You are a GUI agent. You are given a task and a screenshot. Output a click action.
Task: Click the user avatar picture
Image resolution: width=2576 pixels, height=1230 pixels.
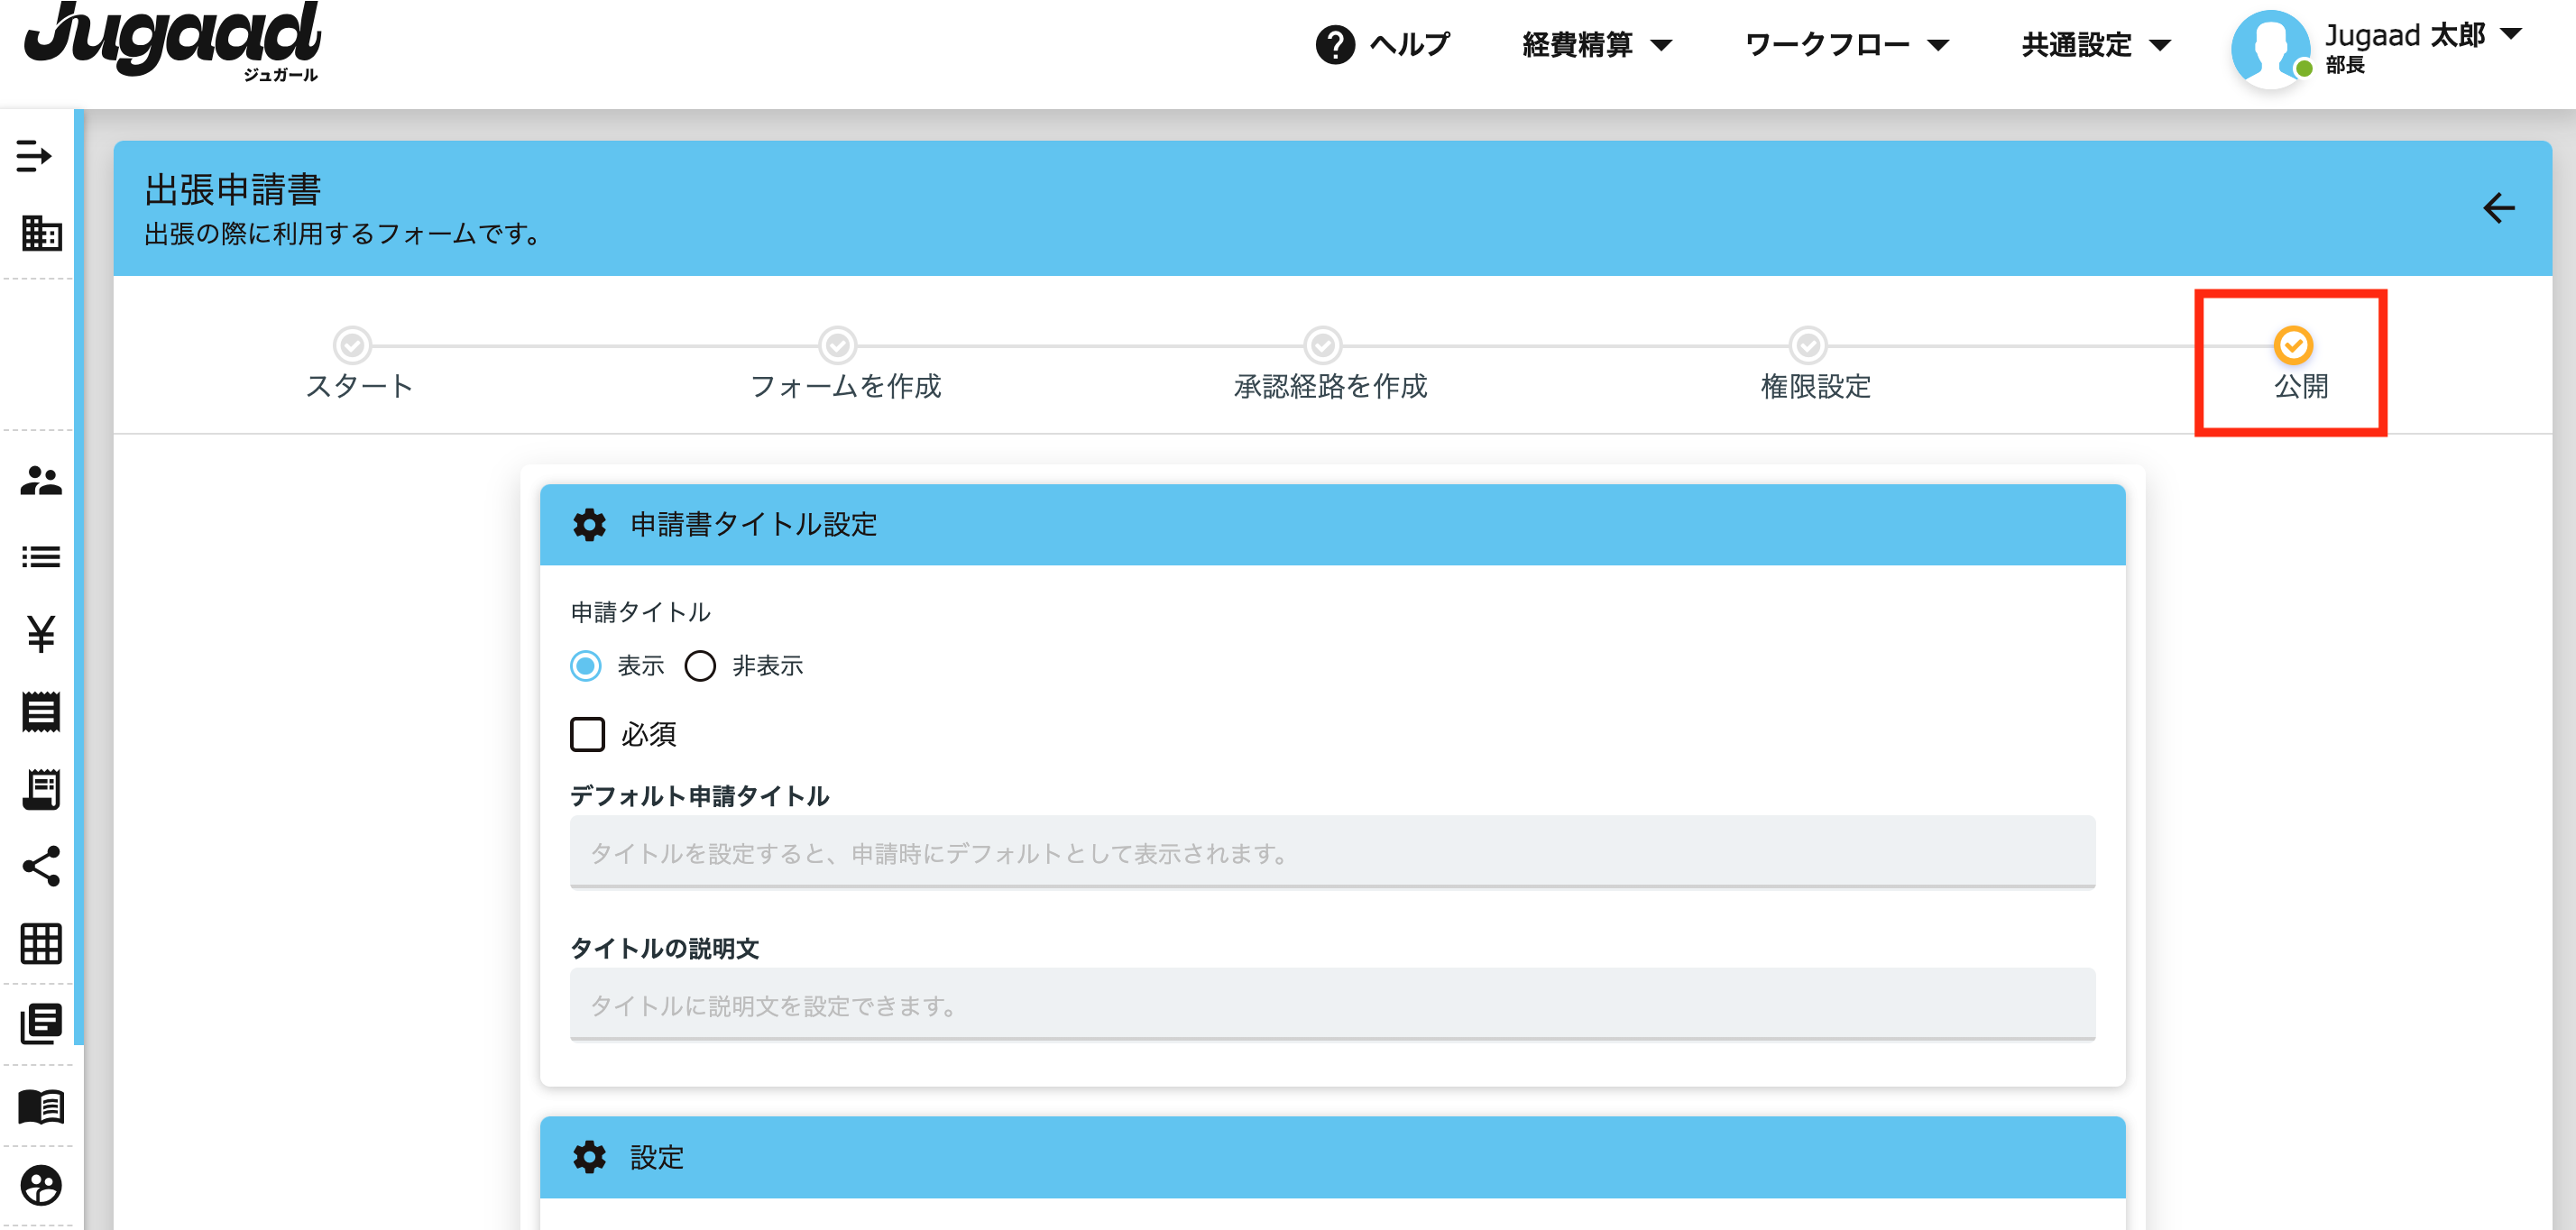click(x=2270, y=48)
